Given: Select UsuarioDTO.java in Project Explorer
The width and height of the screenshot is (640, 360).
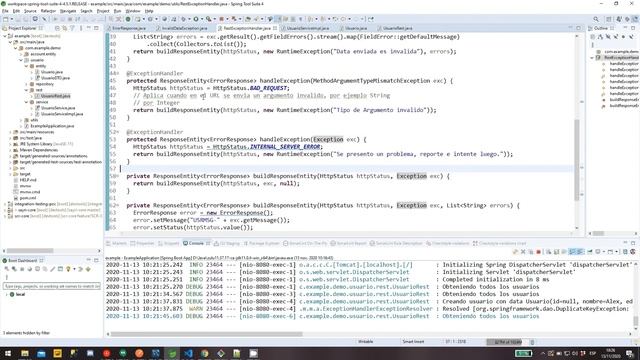Looking at the screenshot, I should click(x=55, y=78).
